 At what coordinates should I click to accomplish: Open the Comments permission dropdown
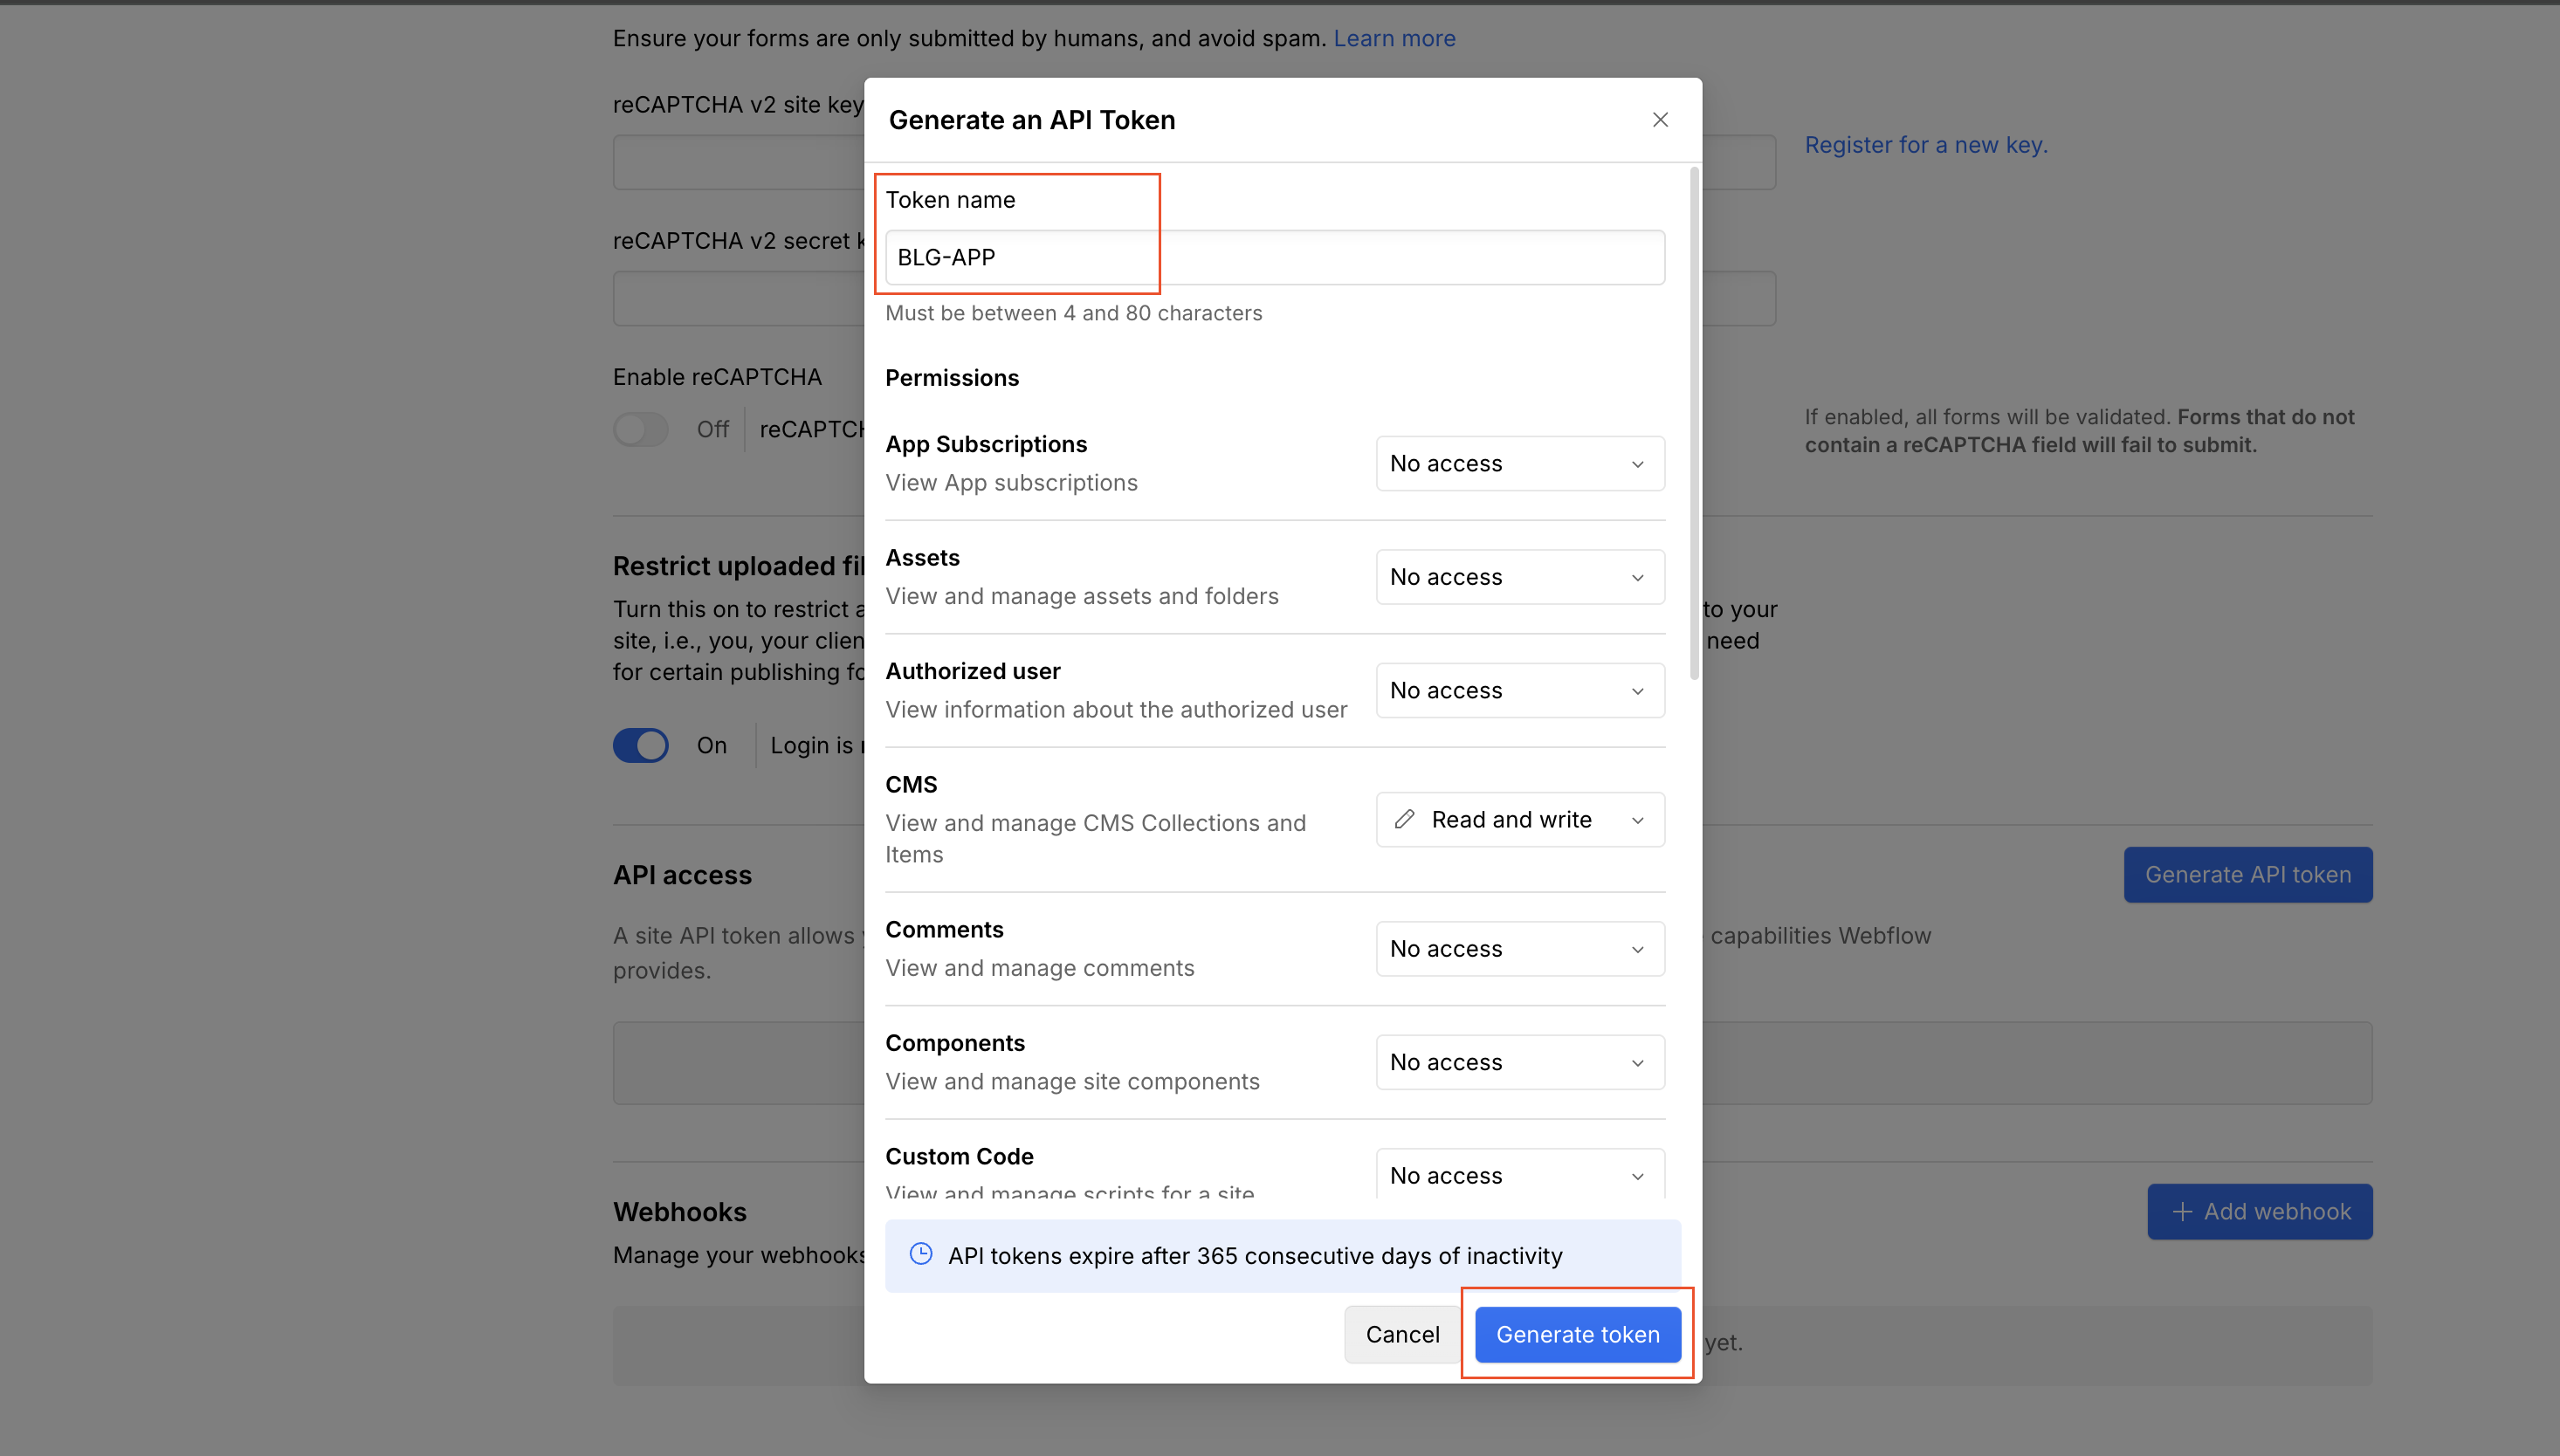(x=1519, y=948)
